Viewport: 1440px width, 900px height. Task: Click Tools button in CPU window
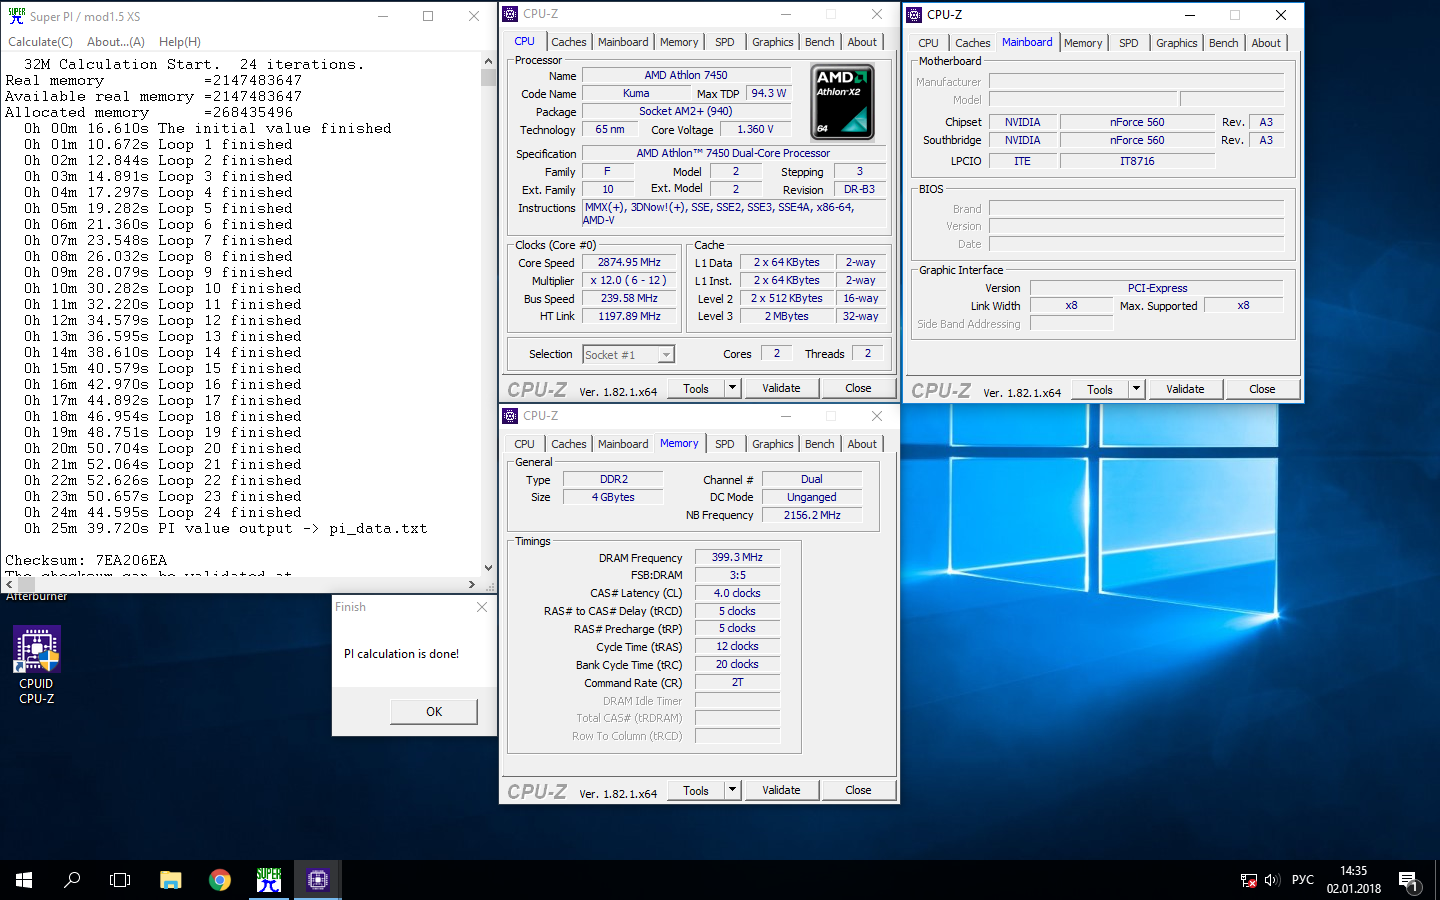[x=696, y=388]
